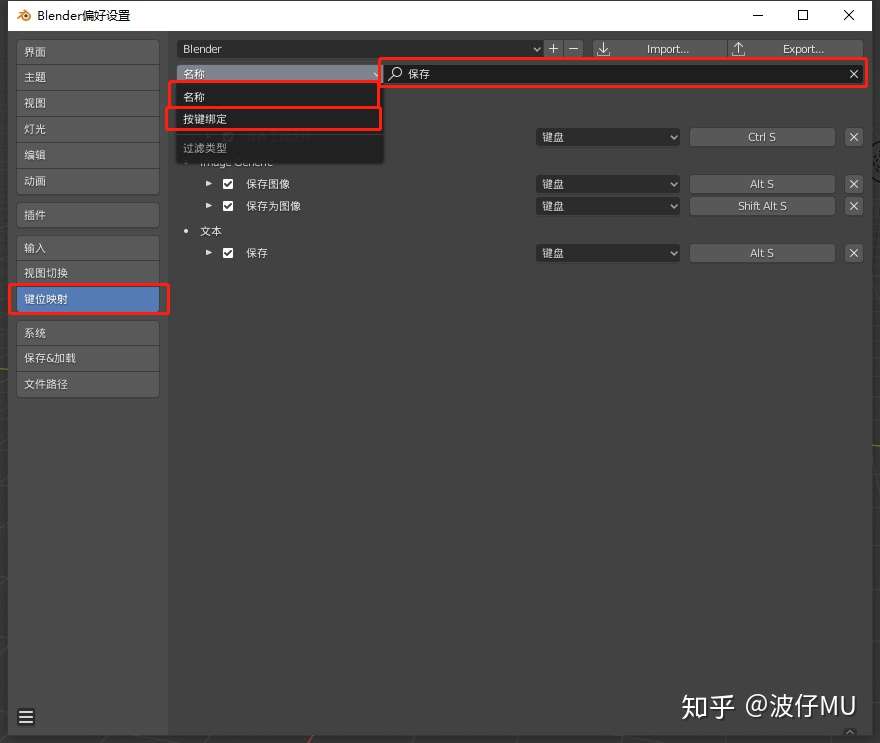This screenshot has width=880, height=743.
Task: Open 键盘 dropdown in 保存为图像 row
Action: click(x=608, y=206)
